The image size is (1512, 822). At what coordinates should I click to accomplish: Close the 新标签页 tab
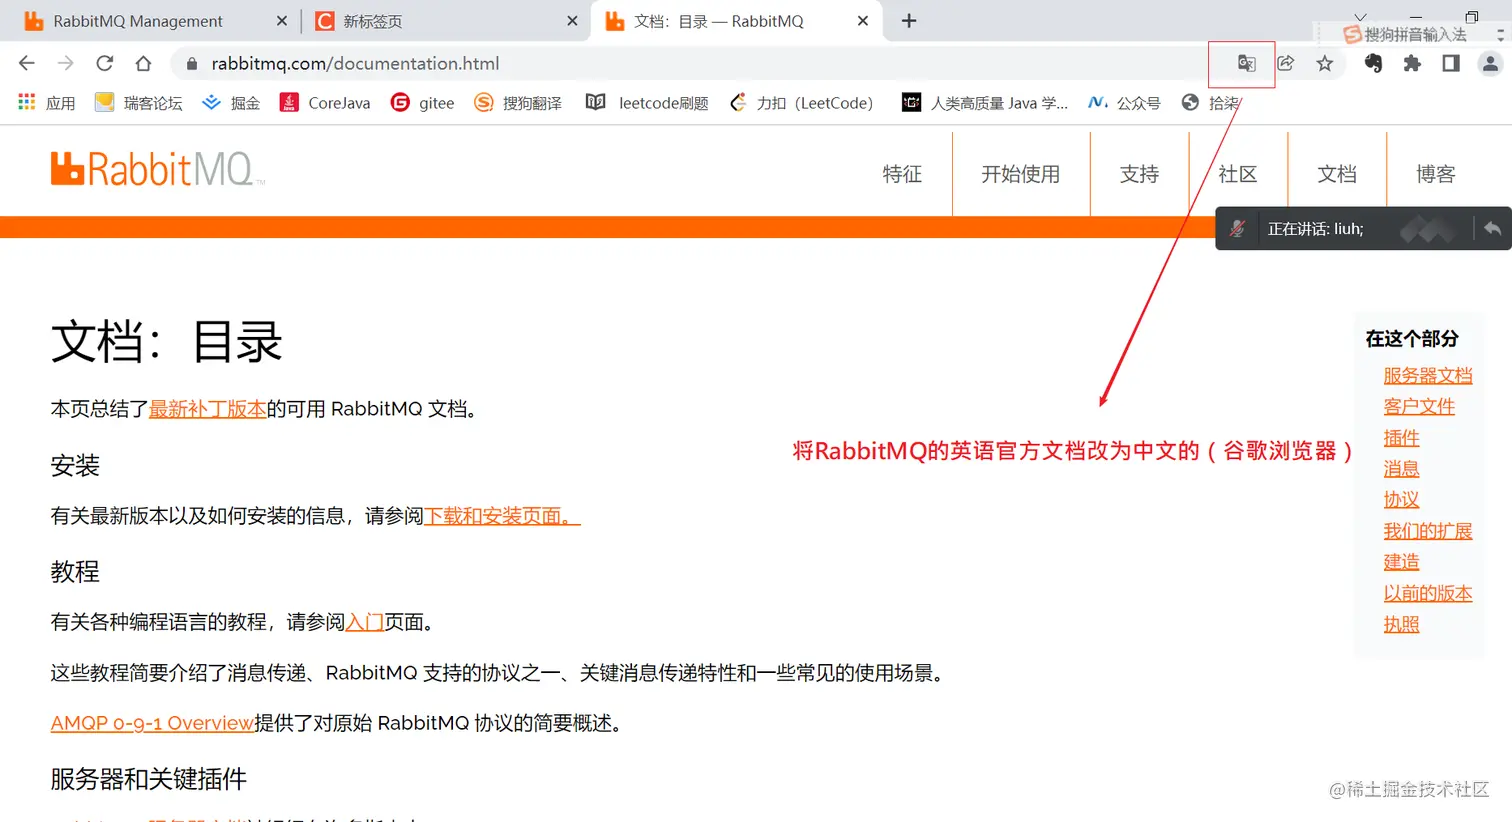[x=572, y=21]
